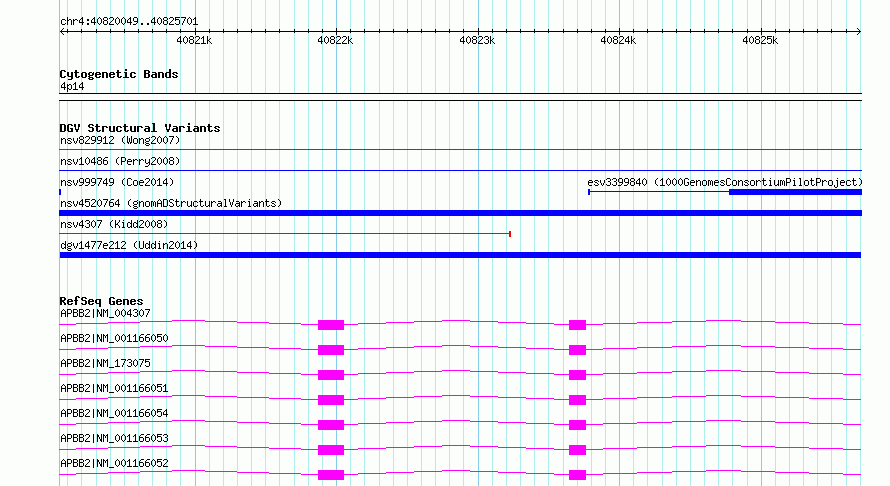Open variant nsv999749 (Coe2014) label
890x486 pixels.
click(117, 182)
